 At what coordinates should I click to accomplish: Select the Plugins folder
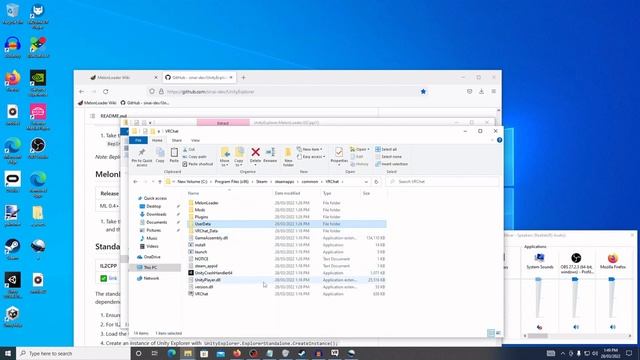pos(287,217)
